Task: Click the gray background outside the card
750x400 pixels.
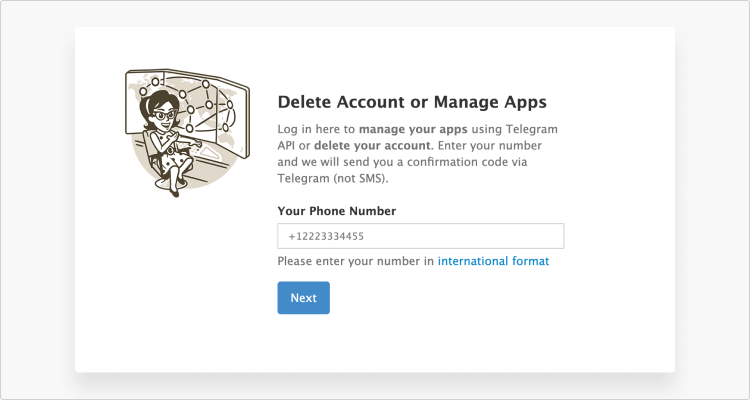Action: coord(36,200)
